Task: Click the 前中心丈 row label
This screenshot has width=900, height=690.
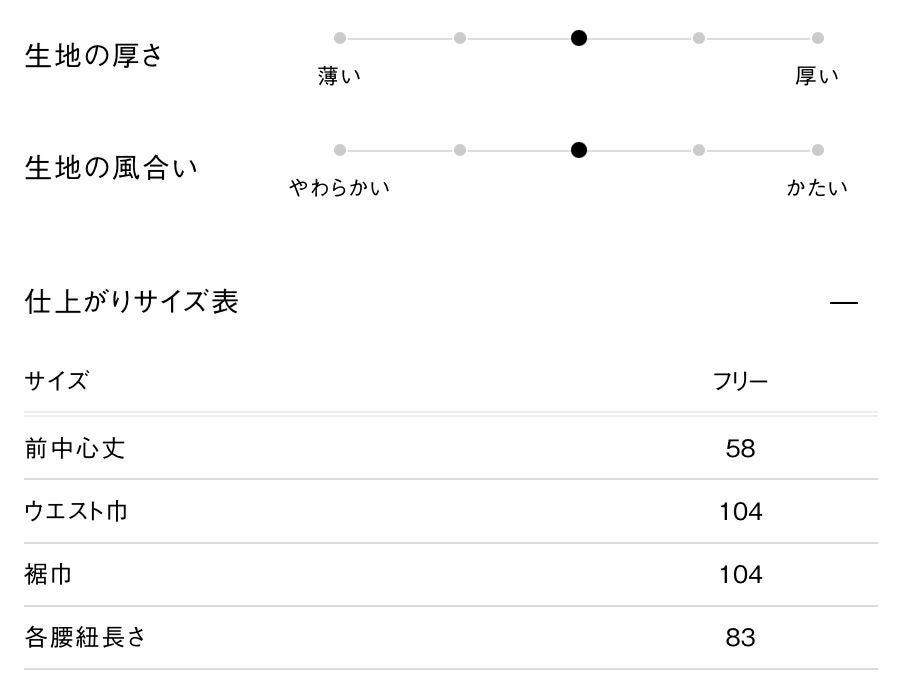Action: [75, 448]
